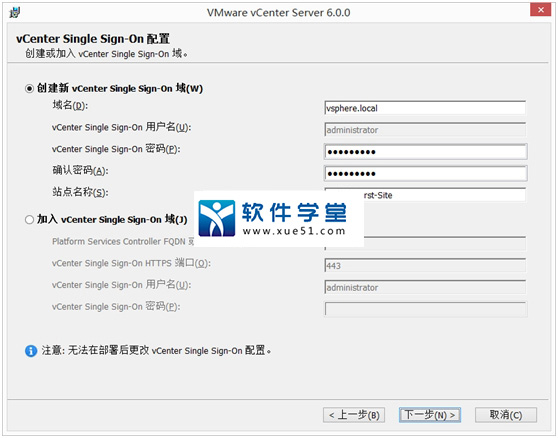Focus the confirm password field
This screenshot has height=438, width=558.
coord(426,174)
